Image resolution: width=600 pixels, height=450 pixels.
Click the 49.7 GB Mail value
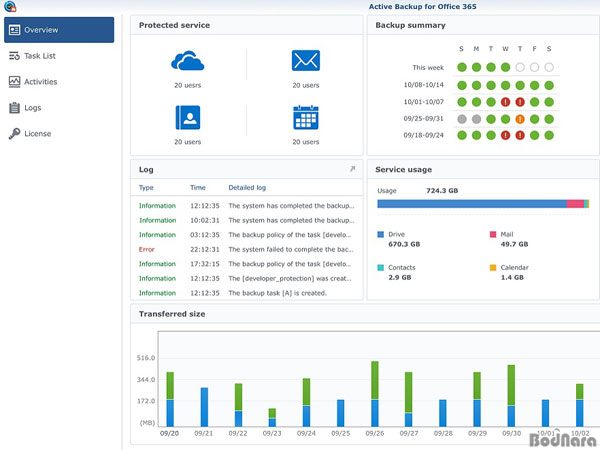click(514, 244)
